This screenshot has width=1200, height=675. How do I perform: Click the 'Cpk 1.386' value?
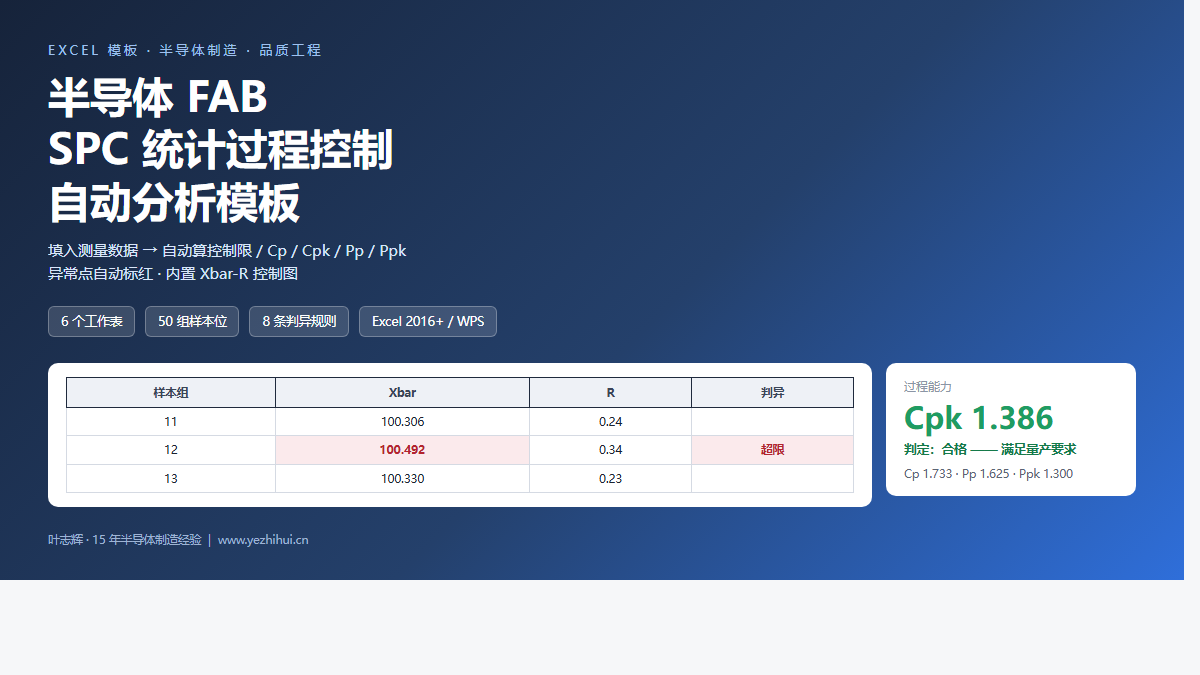[979, 418]
